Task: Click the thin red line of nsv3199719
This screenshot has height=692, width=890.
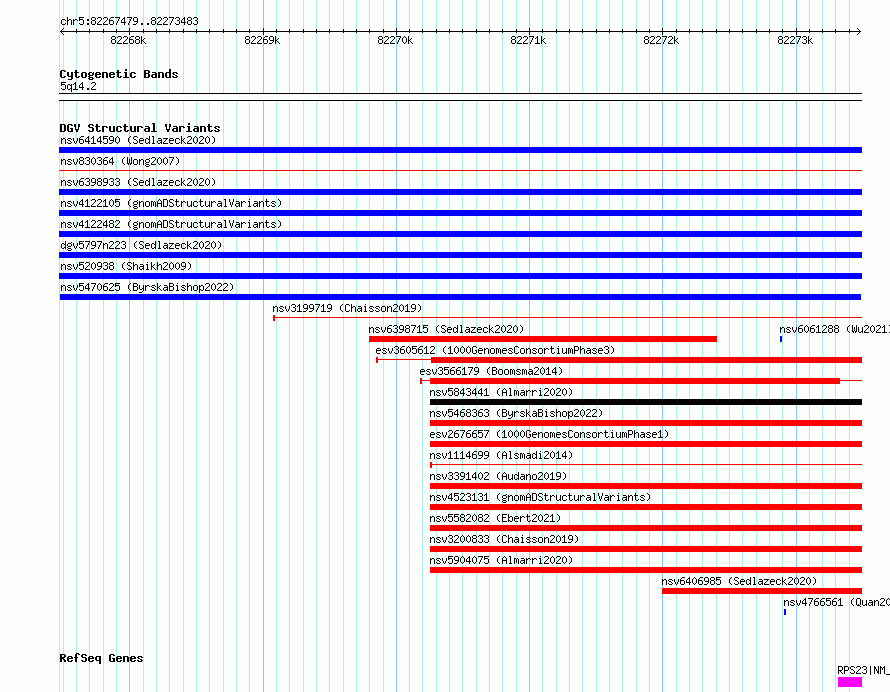Action: [568, 318]
